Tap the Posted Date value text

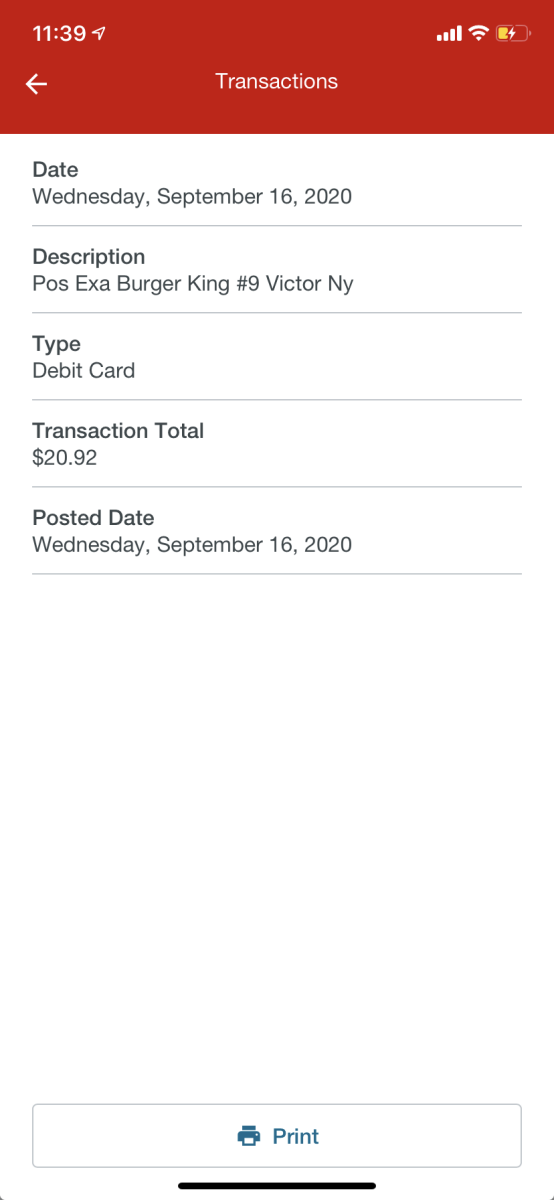point(192,545)
